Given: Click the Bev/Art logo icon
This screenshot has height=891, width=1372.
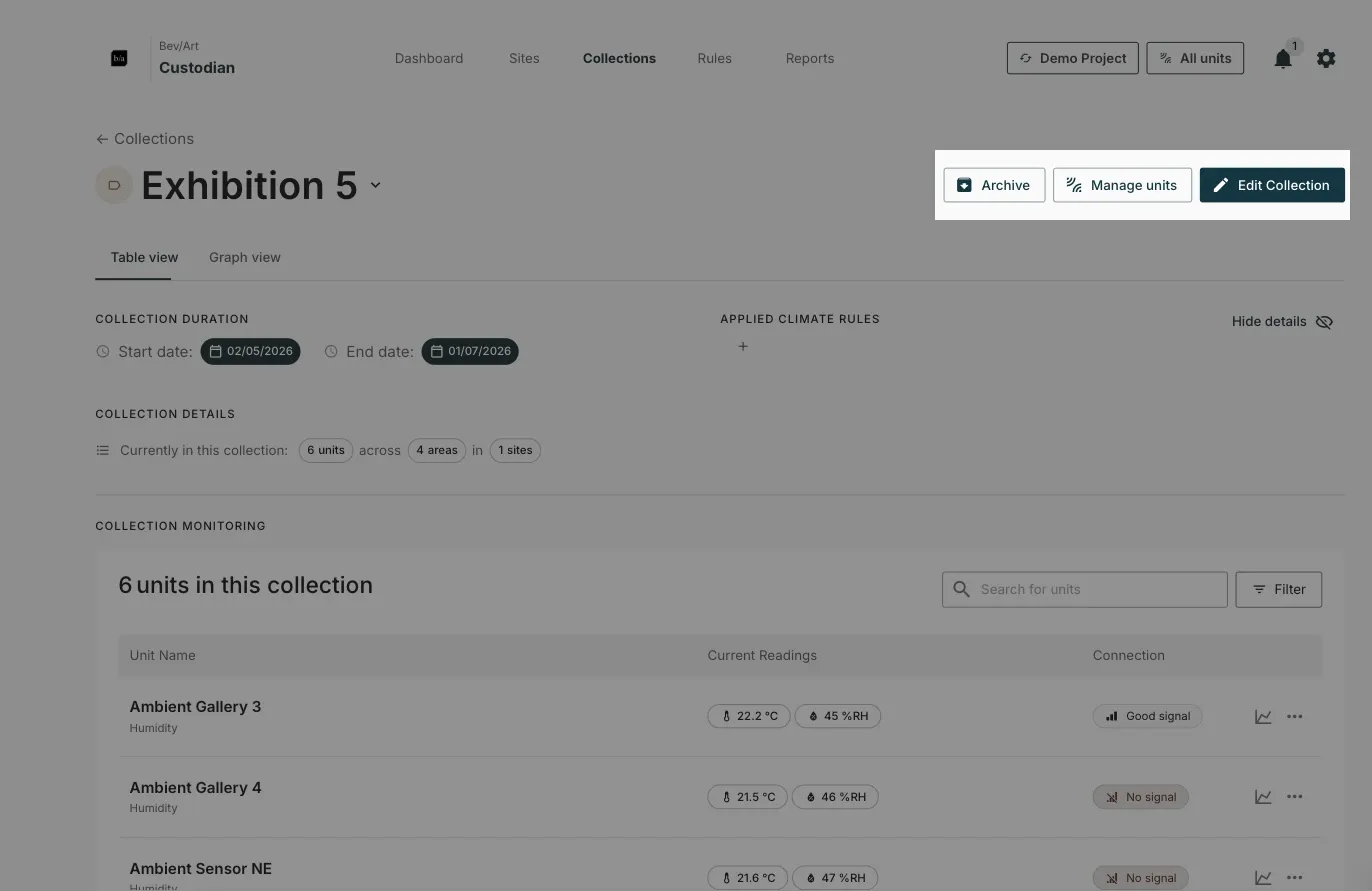Looking at the screenshot, I should pos(119,58).
